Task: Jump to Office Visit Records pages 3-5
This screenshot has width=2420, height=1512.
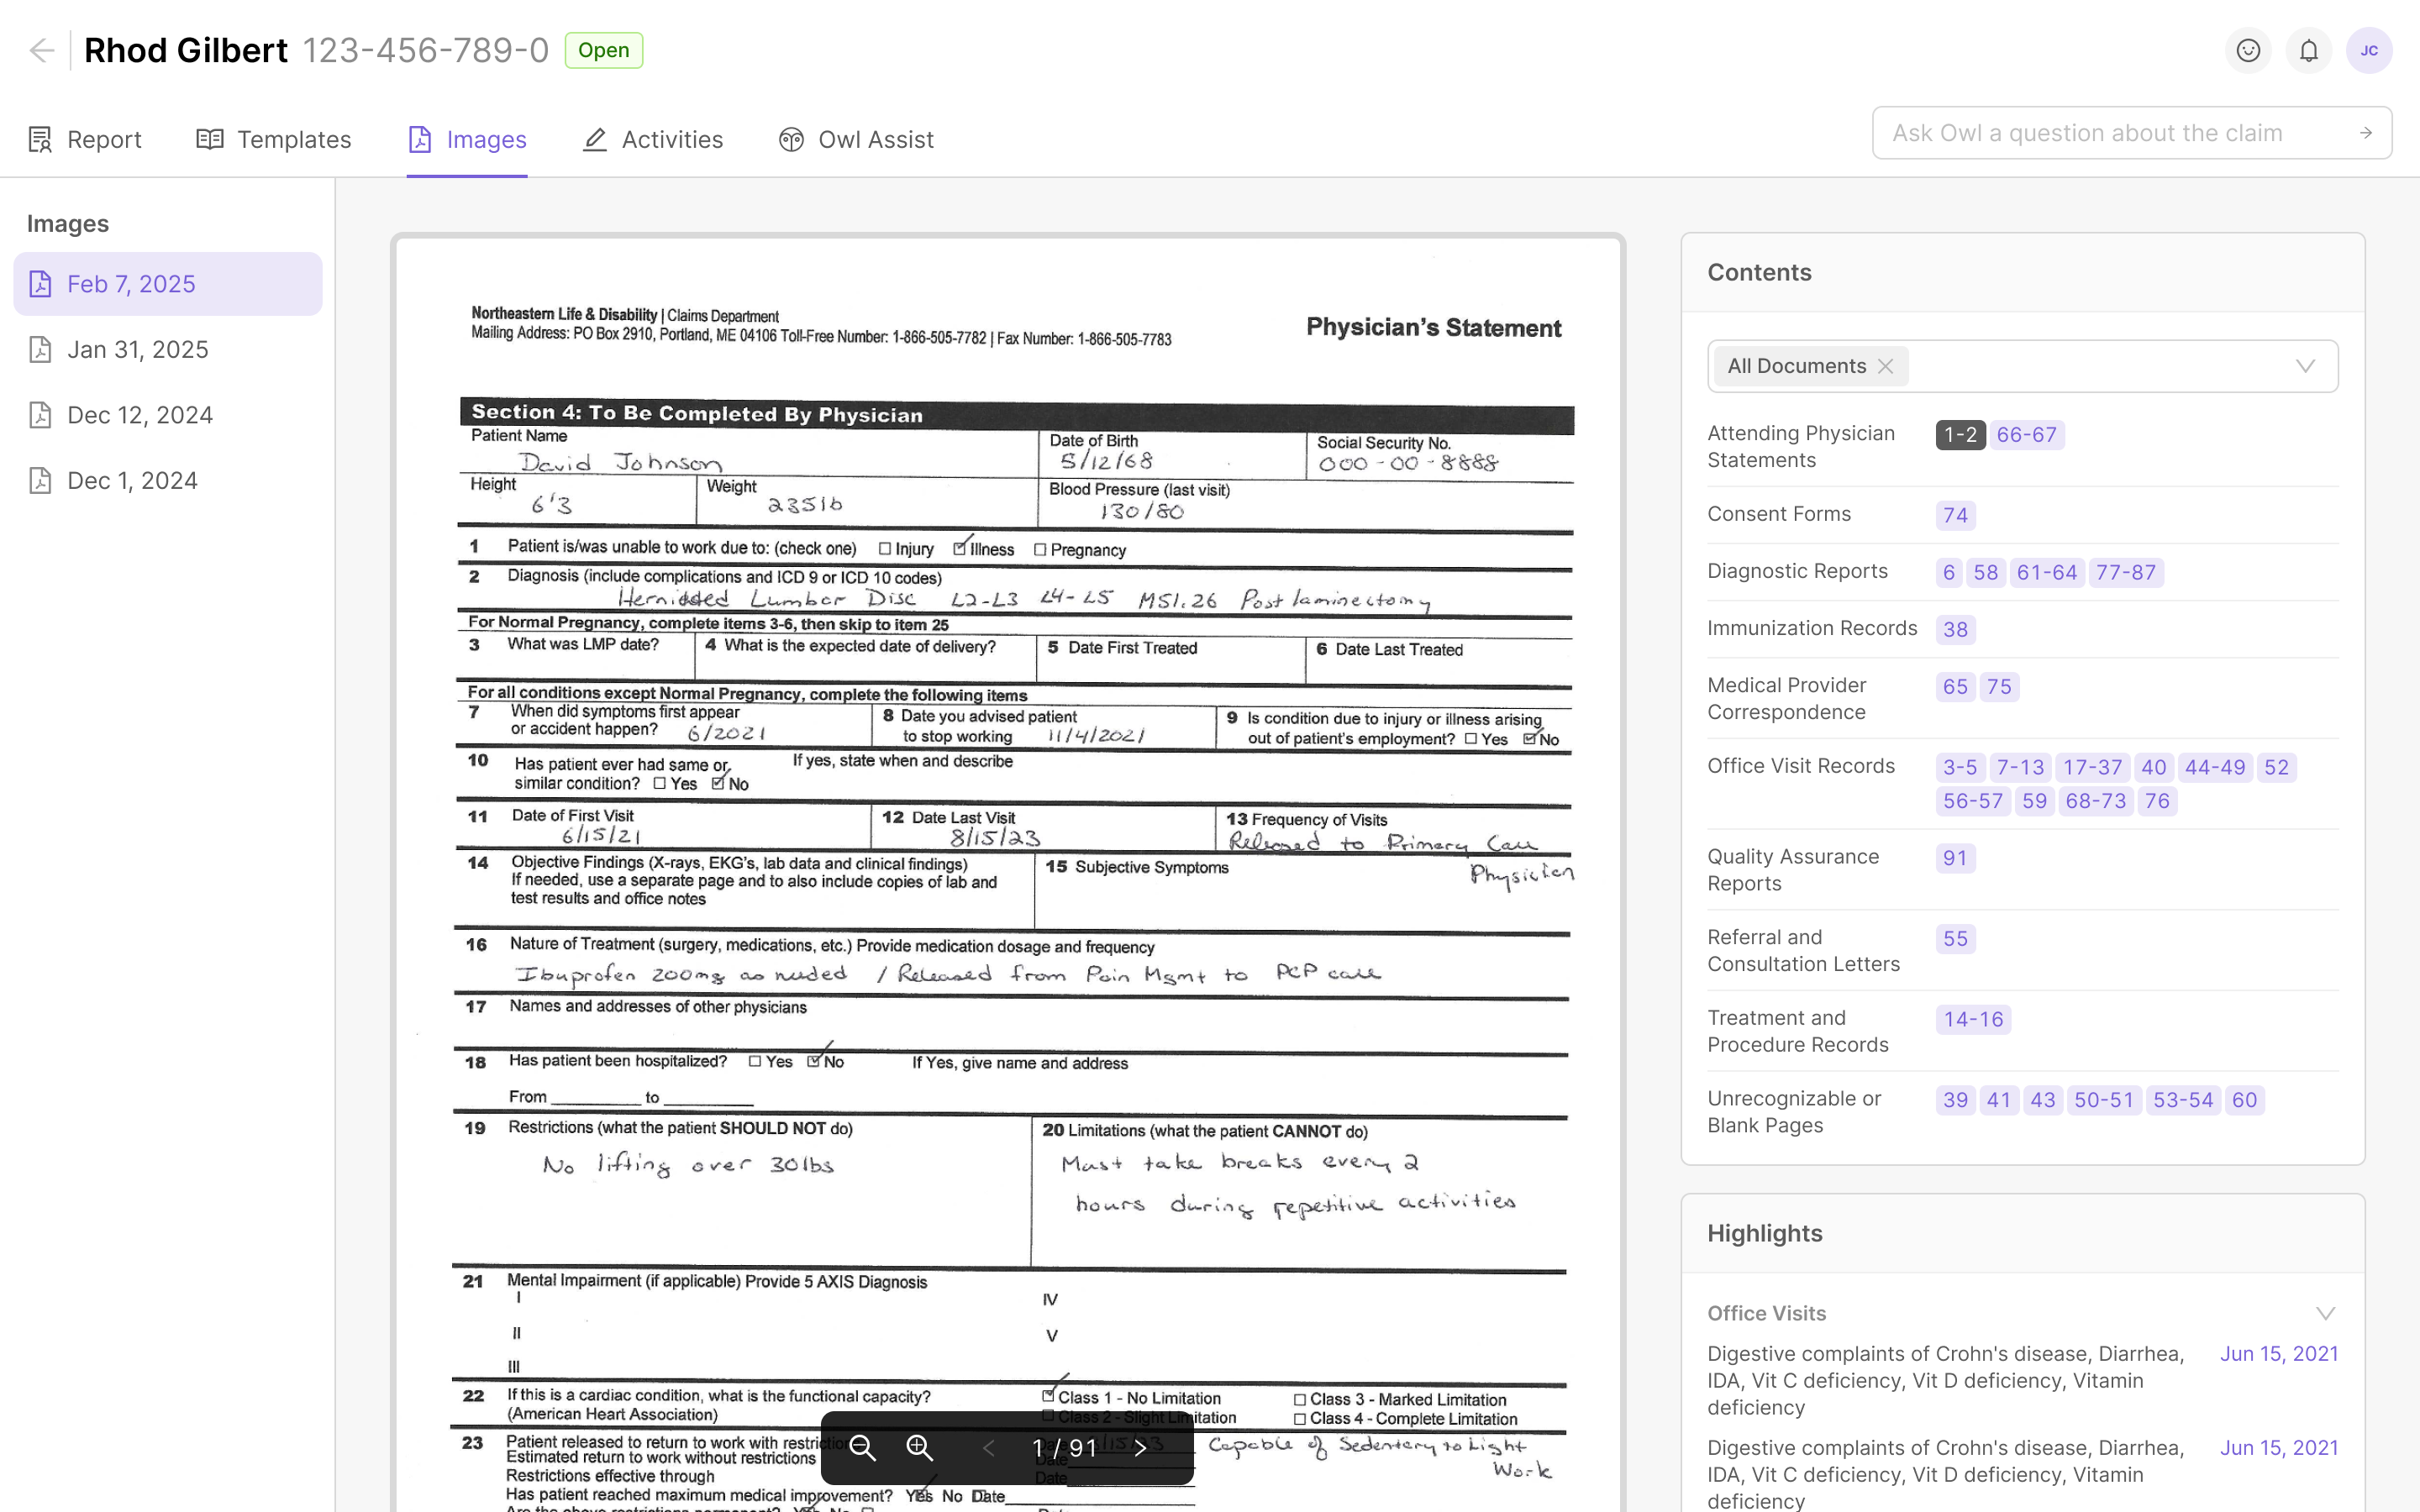Action: pos(1960,768)
